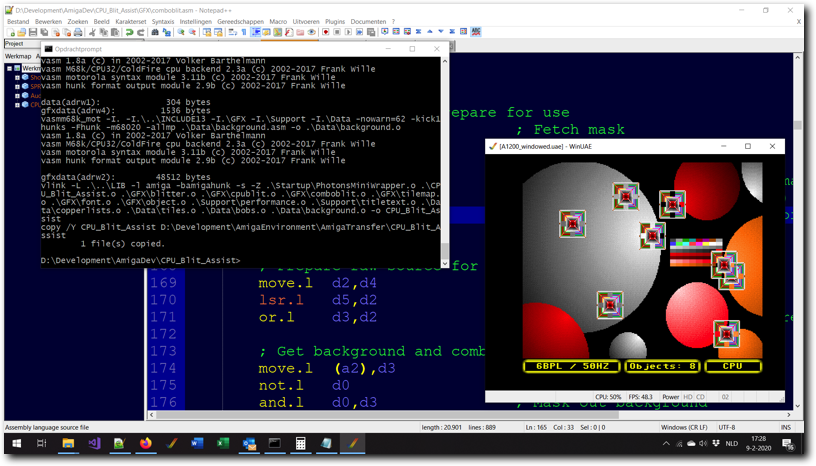This screenshot has height=466, width=816.
Task: Start macro recording with the red dot icon
Action: [326, 32]
